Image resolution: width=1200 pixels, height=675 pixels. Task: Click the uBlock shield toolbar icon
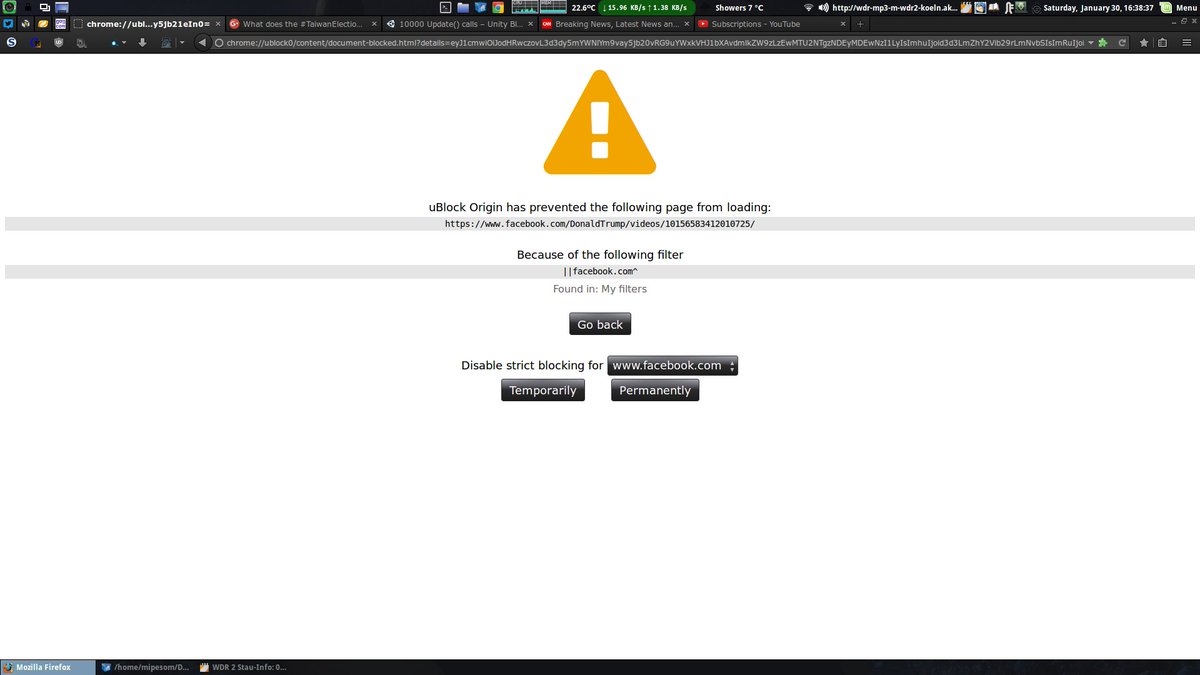pos(59,43)
